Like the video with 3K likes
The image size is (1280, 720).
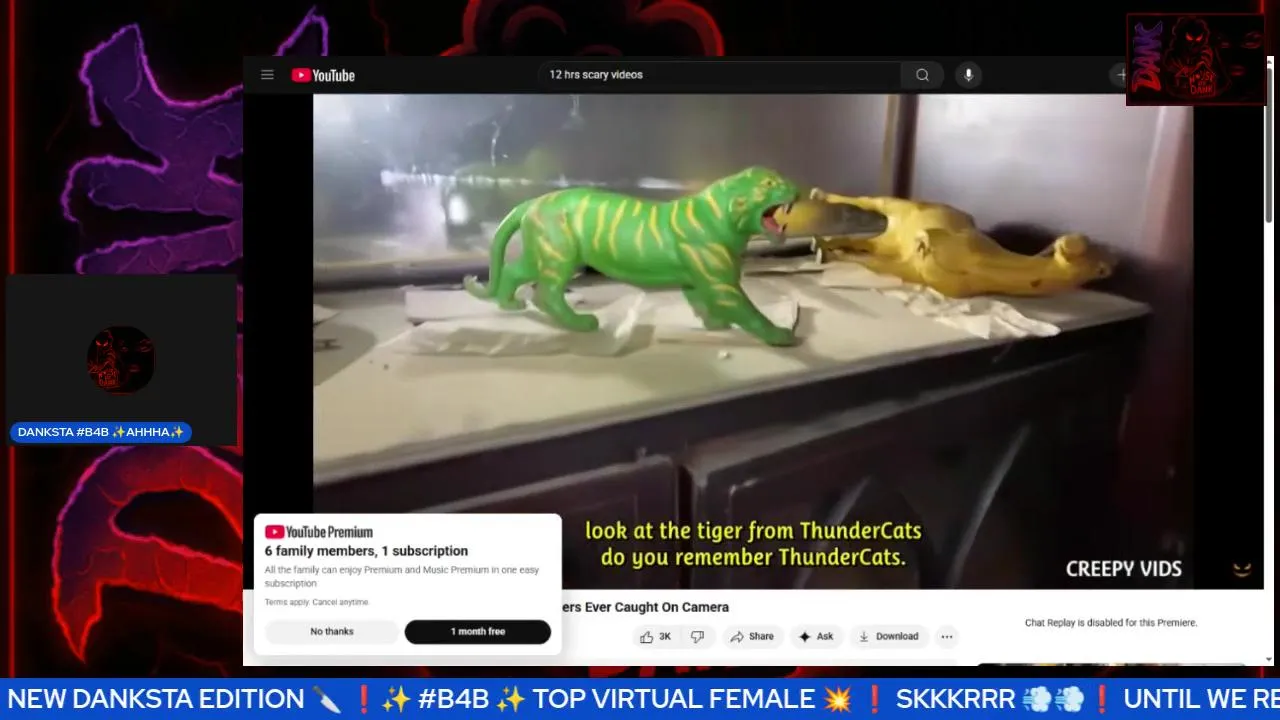(x=655, y=636)
